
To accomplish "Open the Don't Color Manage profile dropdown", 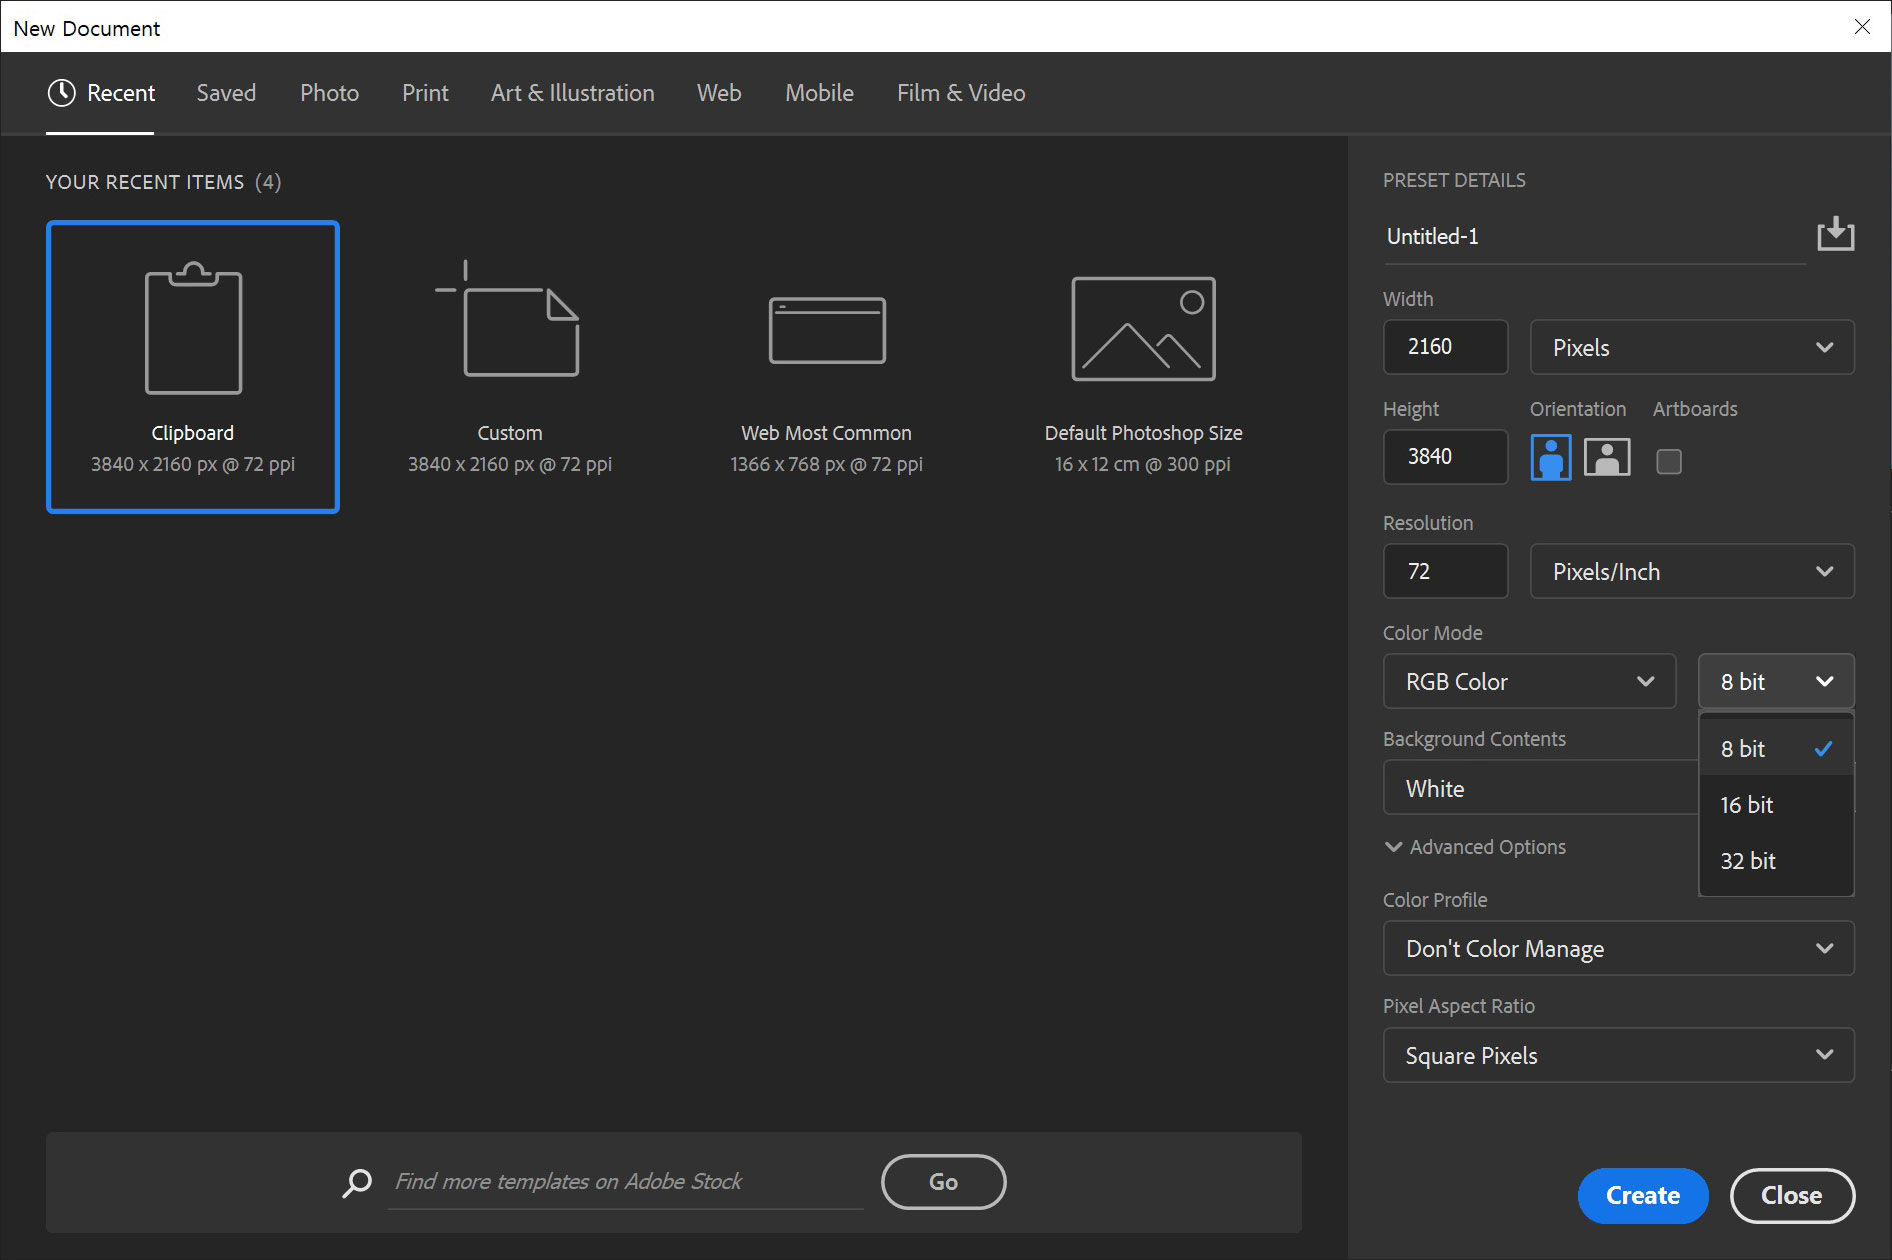I will click(x=1619, y=948).
